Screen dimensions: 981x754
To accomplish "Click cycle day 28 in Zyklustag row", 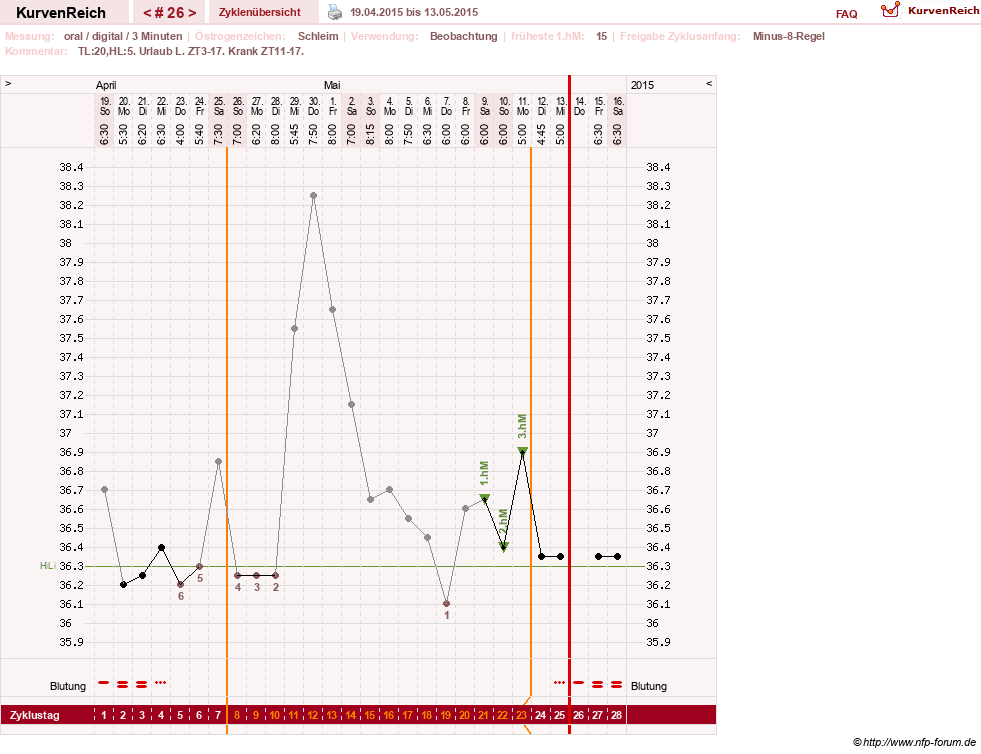I will (x=617, y=715).
